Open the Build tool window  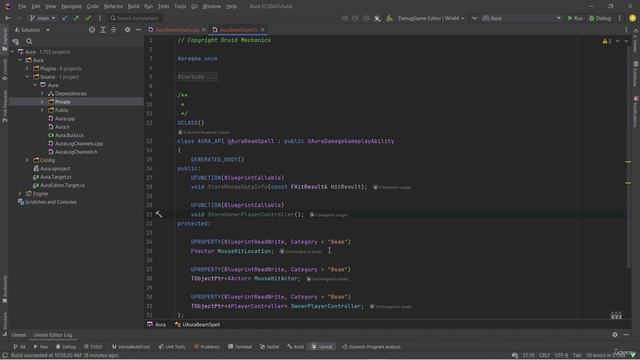(x=296, y=347)
